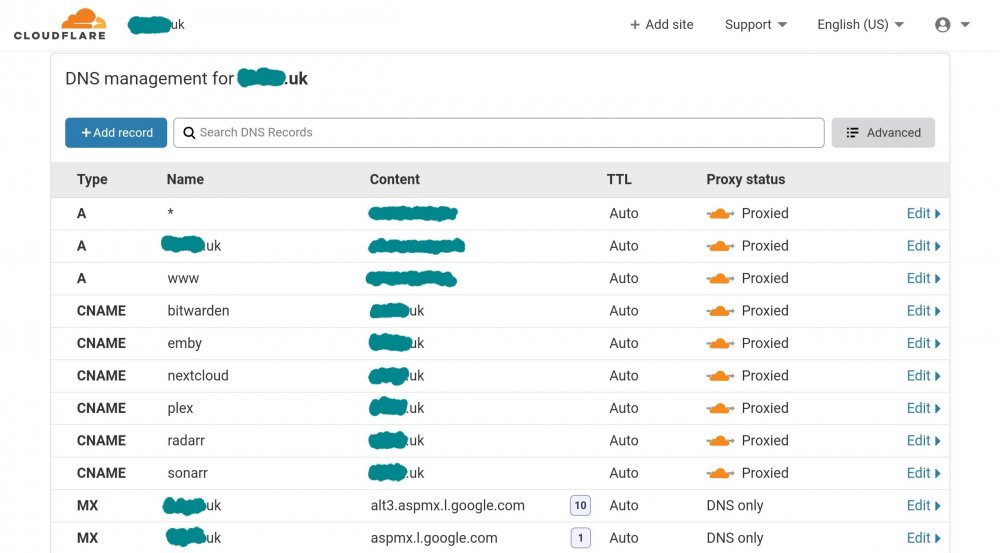Expand the Support dropdown
This screenshot has height=553, width=1000.
click(756, 24)
